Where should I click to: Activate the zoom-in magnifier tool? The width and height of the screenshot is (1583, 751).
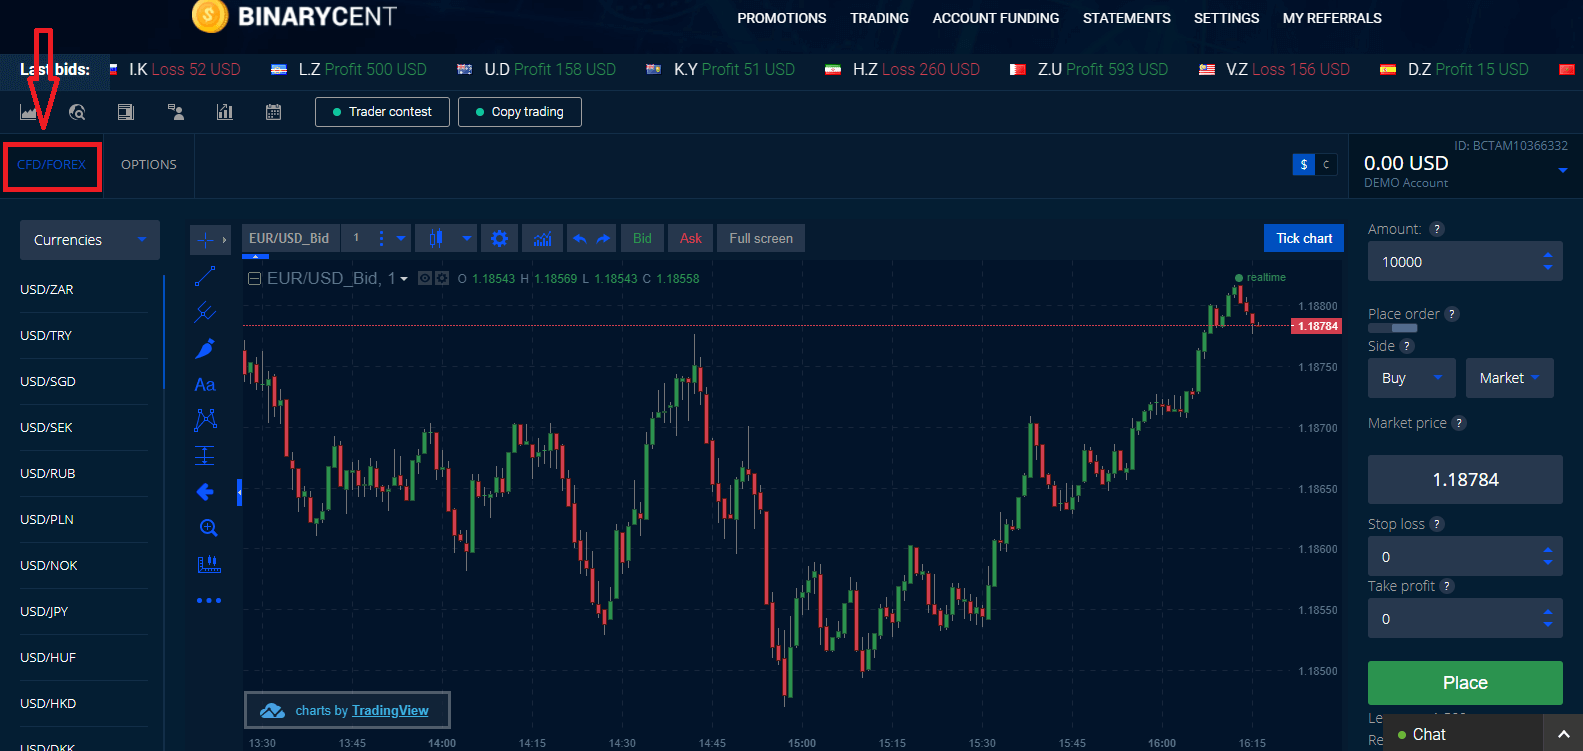tap(208, 528)
